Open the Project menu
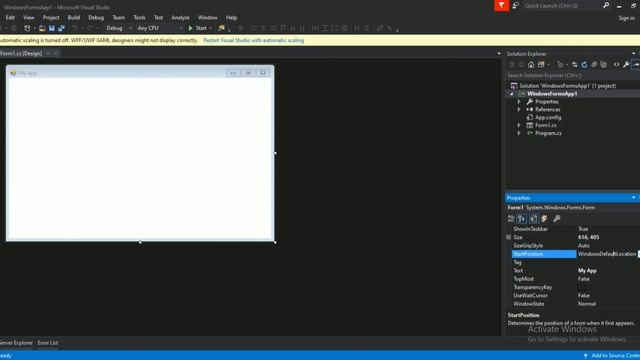The height and width of the screenshot is (360, 640). tap(51, 18)
